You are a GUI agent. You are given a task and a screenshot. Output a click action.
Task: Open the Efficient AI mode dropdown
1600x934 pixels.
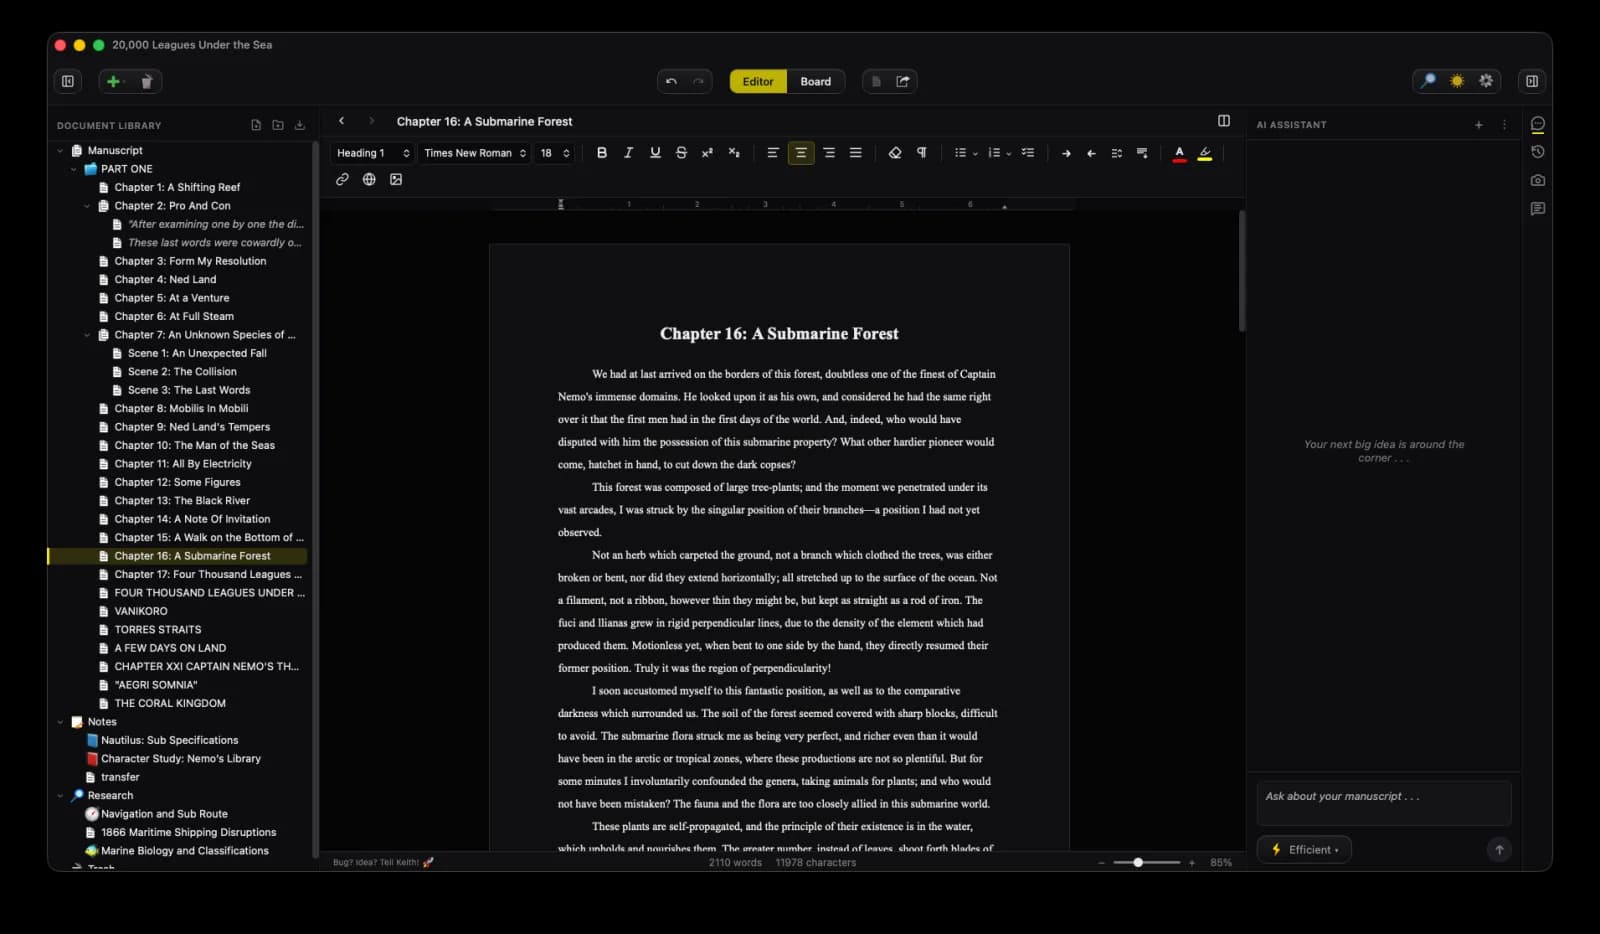1304,850
